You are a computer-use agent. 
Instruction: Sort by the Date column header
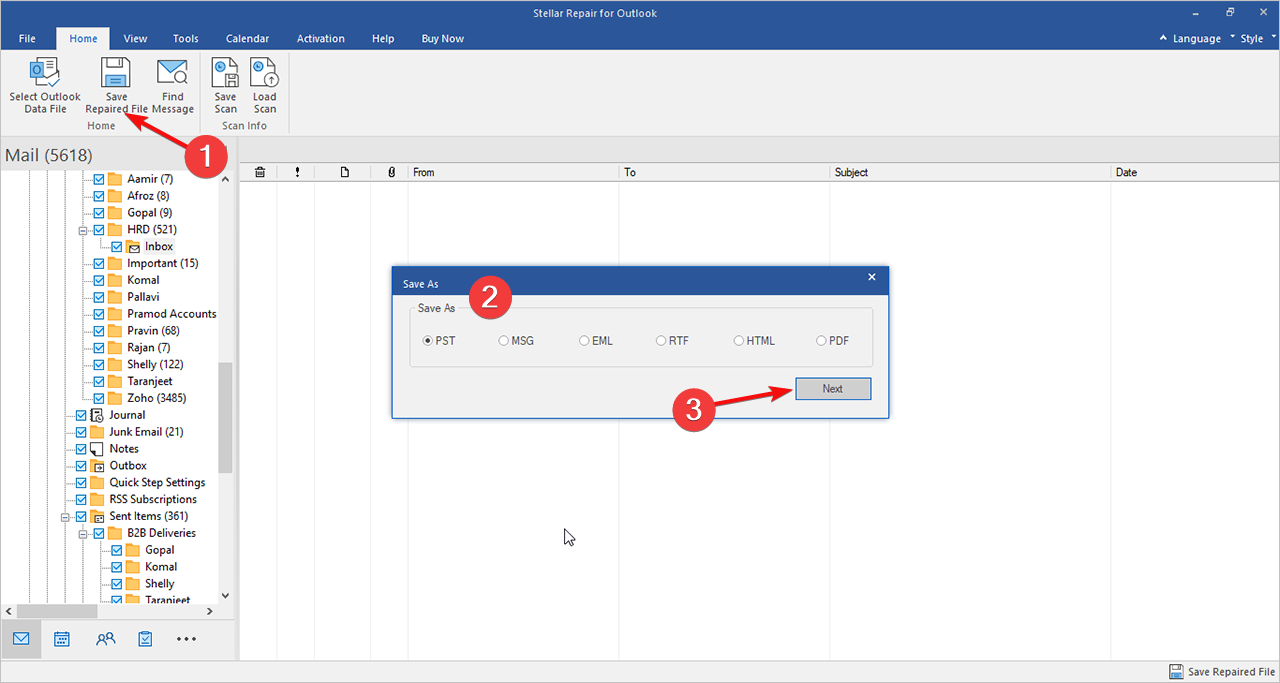click(1195, 172)
